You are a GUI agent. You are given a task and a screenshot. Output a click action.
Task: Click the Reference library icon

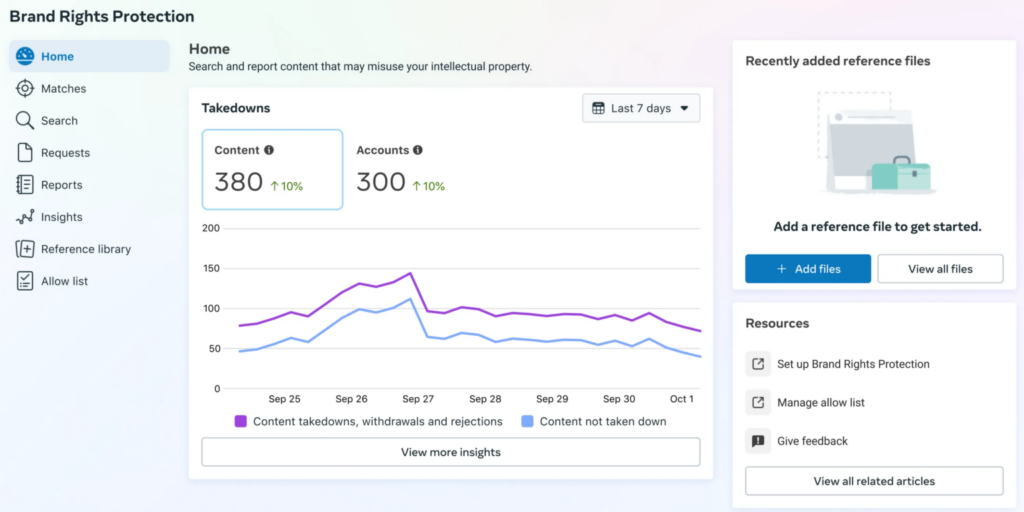tap(25, 249)
